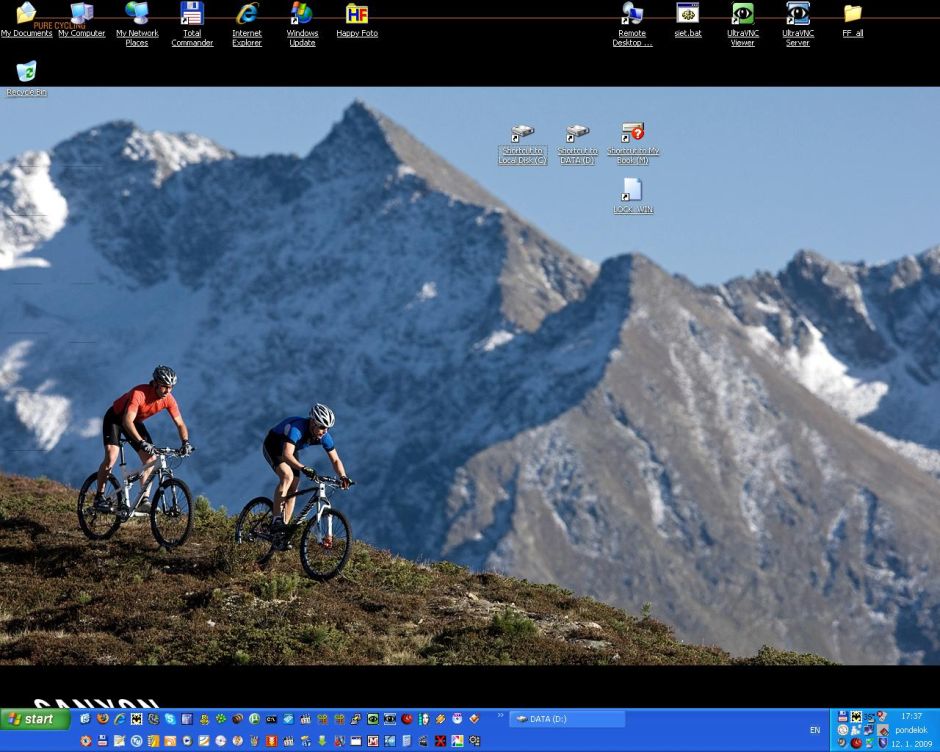This screenshot has height=752, width=940.
Task: Open the FF_all folder
Action: [x=852, y=14]
